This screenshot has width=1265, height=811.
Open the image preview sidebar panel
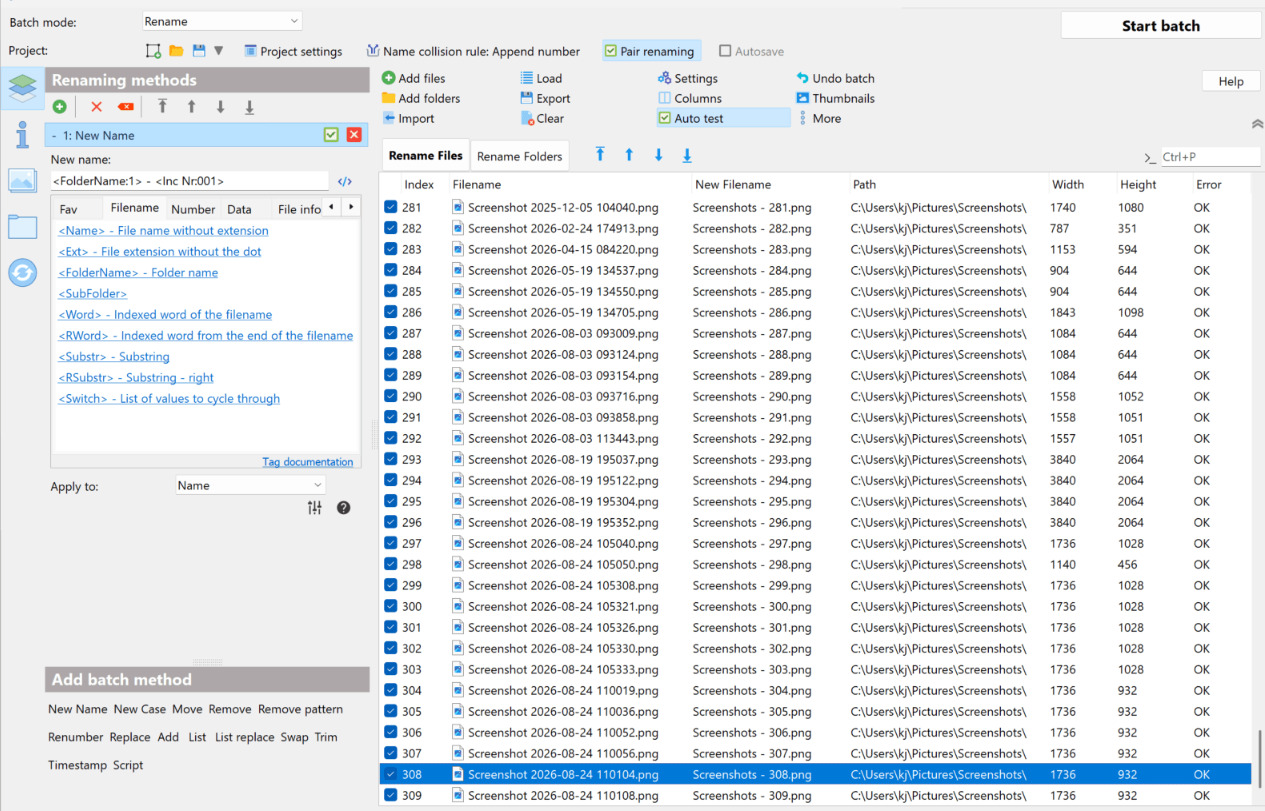[x=22, y=180]
